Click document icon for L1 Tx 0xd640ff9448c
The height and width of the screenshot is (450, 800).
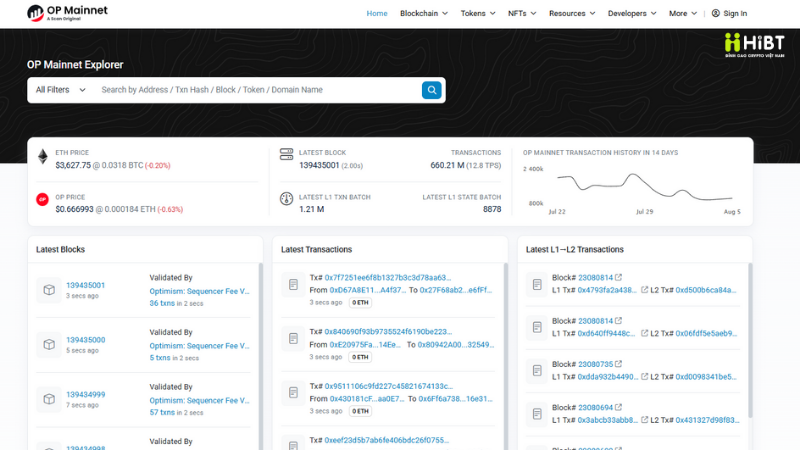[537, 327]
